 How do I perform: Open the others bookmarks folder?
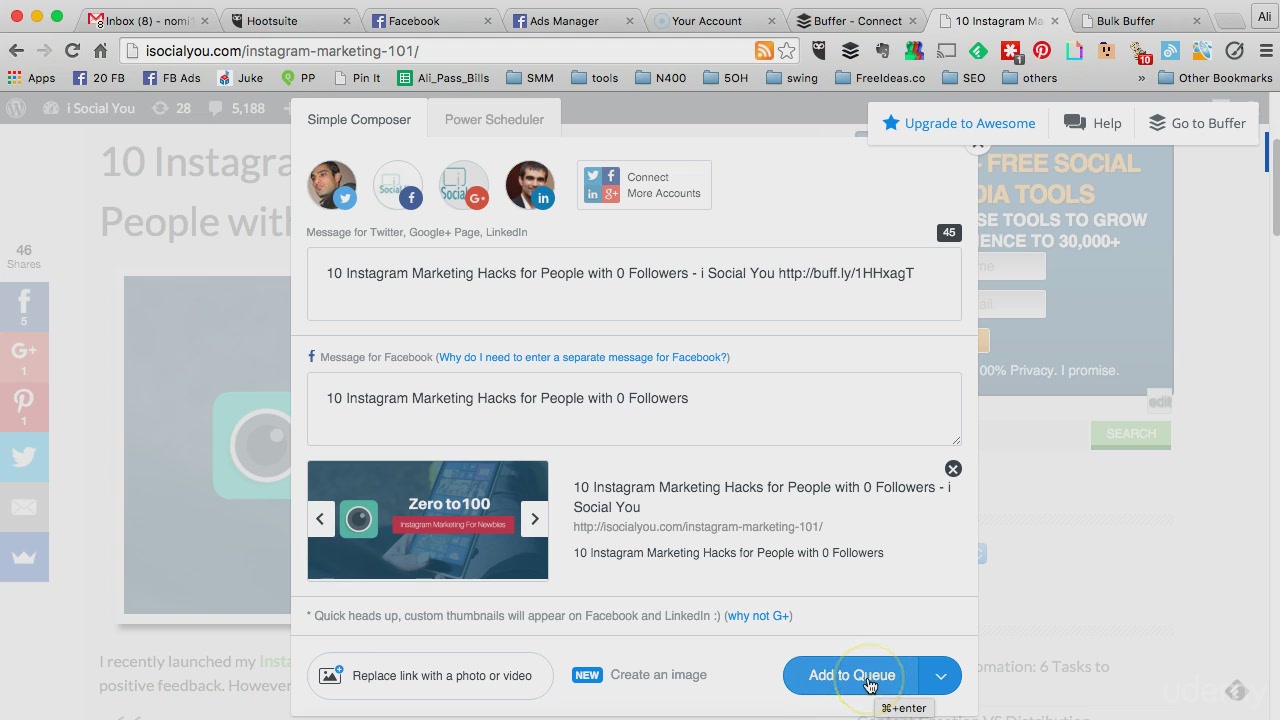(x=1030, y=78)
